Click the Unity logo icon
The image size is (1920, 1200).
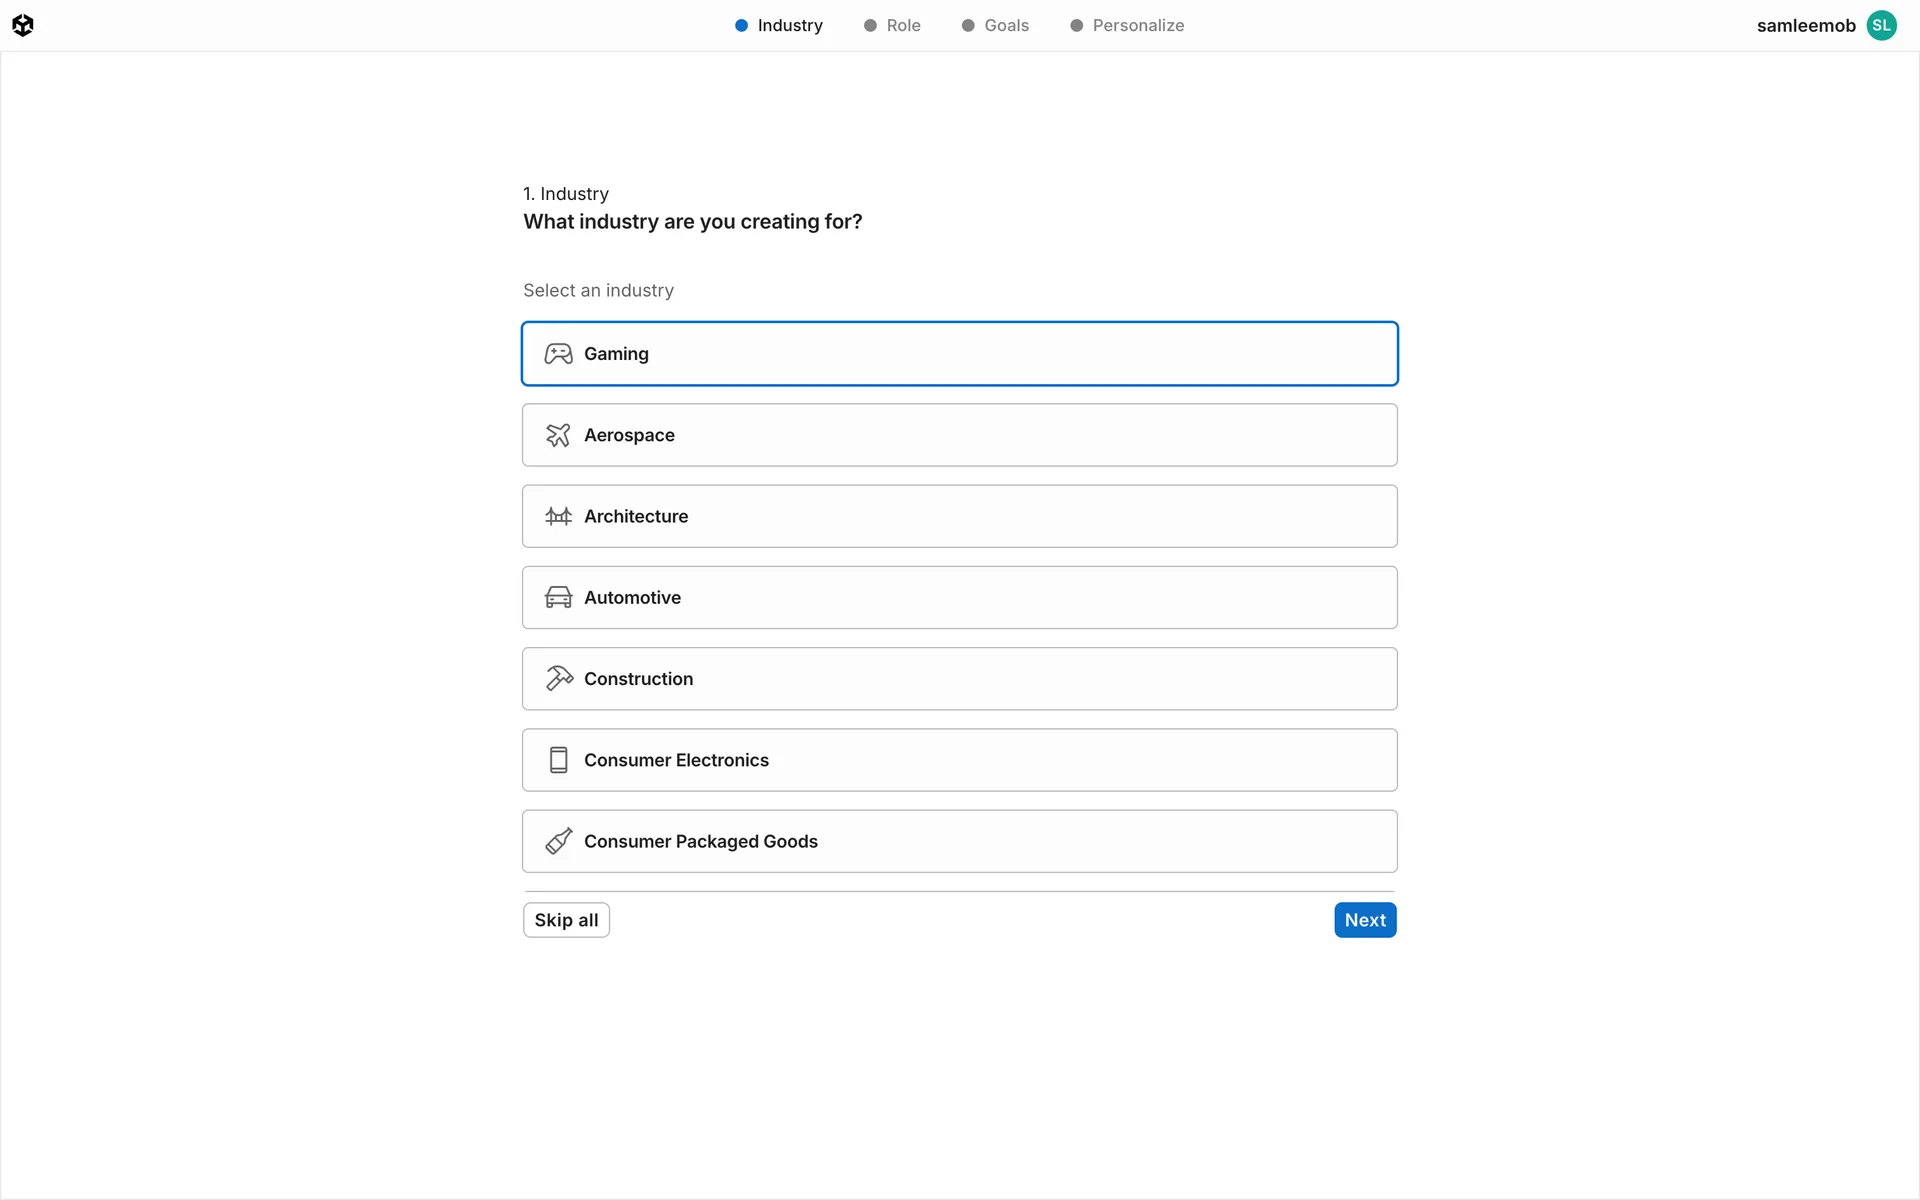23,25
